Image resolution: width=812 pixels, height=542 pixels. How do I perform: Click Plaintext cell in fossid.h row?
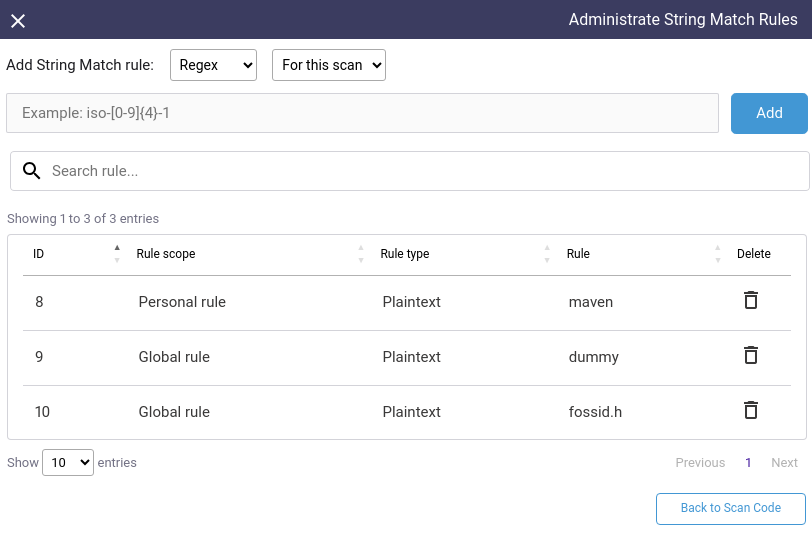point(412,412)
